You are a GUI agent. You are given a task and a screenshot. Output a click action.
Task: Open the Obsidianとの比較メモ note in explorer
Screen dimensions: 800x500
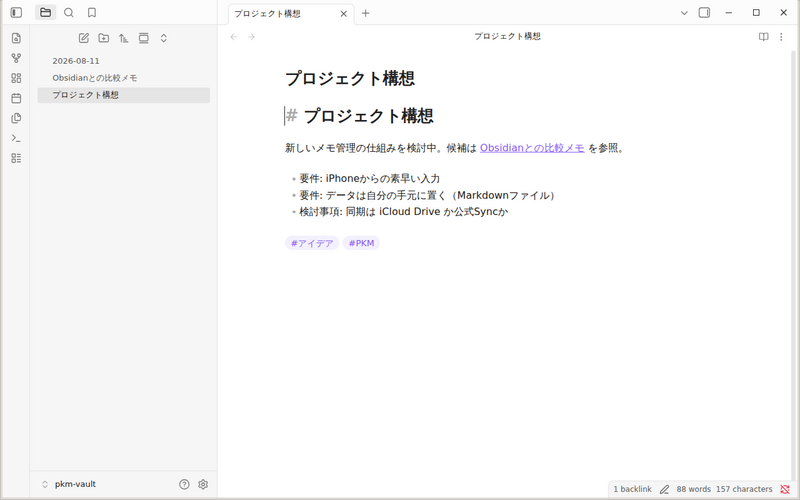click(123, 78)
